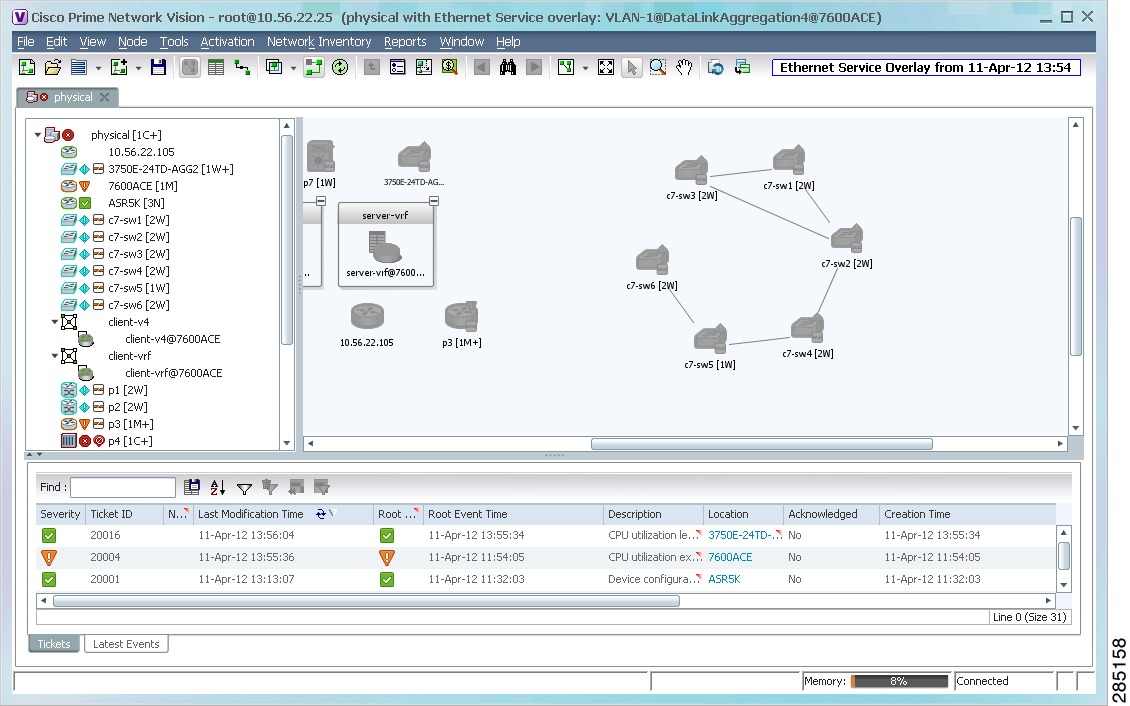Collapse the client-v4 tree node
This screenshot has height=706, width=1130.
coord(55,322)
